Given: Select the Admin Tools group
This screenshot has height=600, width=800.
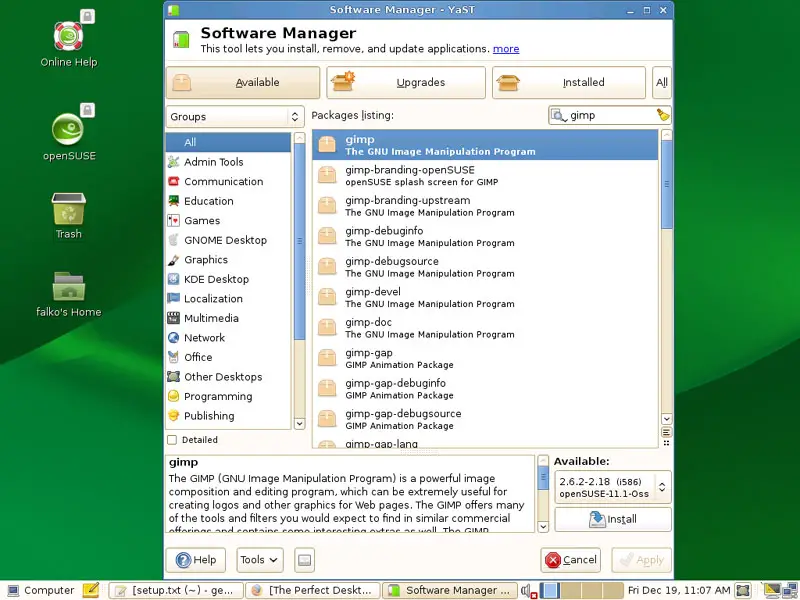Looking at the screenshot, I should [229, 162].
